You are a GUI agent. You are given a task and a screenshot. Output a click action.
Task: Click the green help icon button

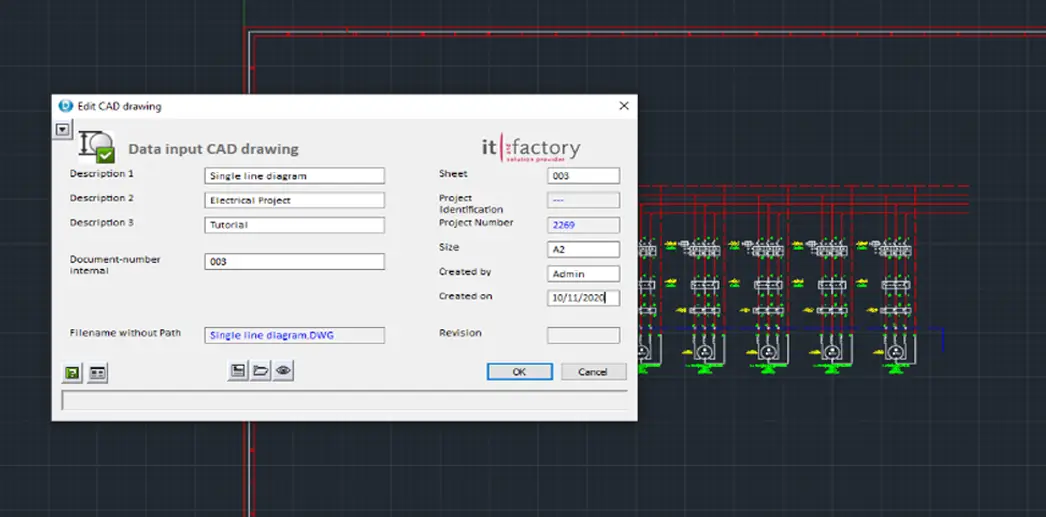[x=72, y=373]
